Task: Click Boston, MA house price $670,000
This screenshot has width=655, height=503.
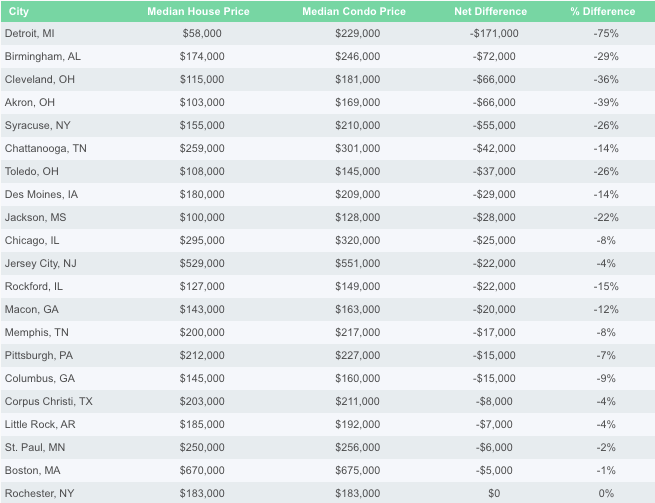Action: (x=202, y=470)
